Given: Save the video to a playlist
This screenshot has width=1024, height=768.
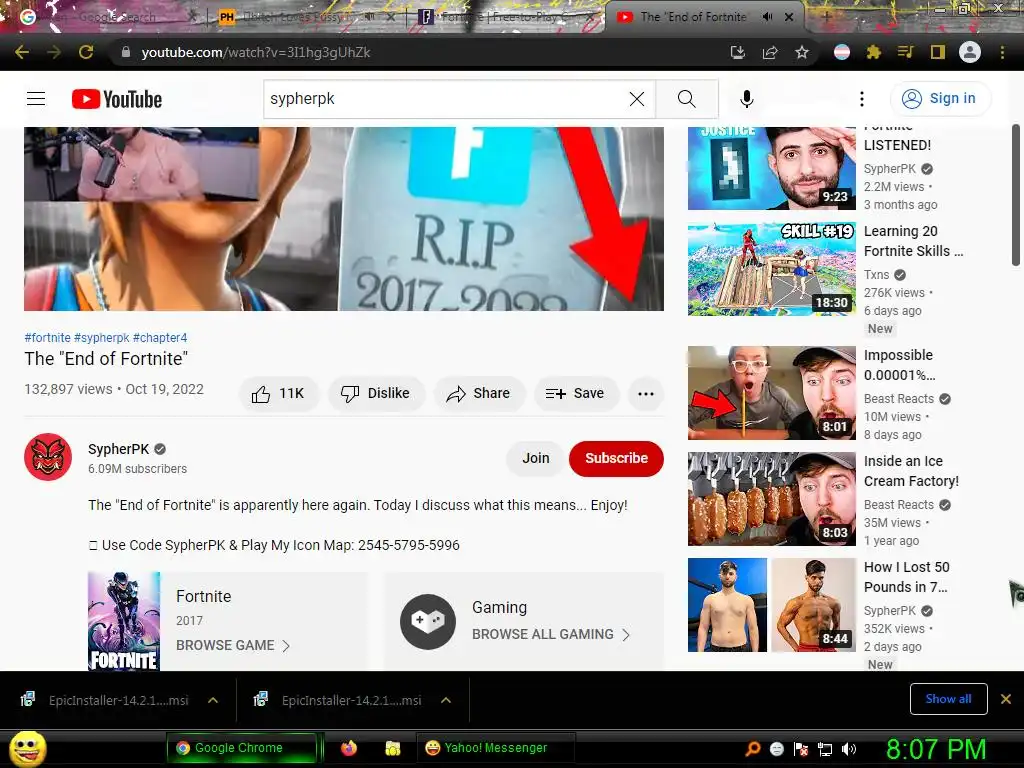Looking at the screenshot, I should (575, 393).
